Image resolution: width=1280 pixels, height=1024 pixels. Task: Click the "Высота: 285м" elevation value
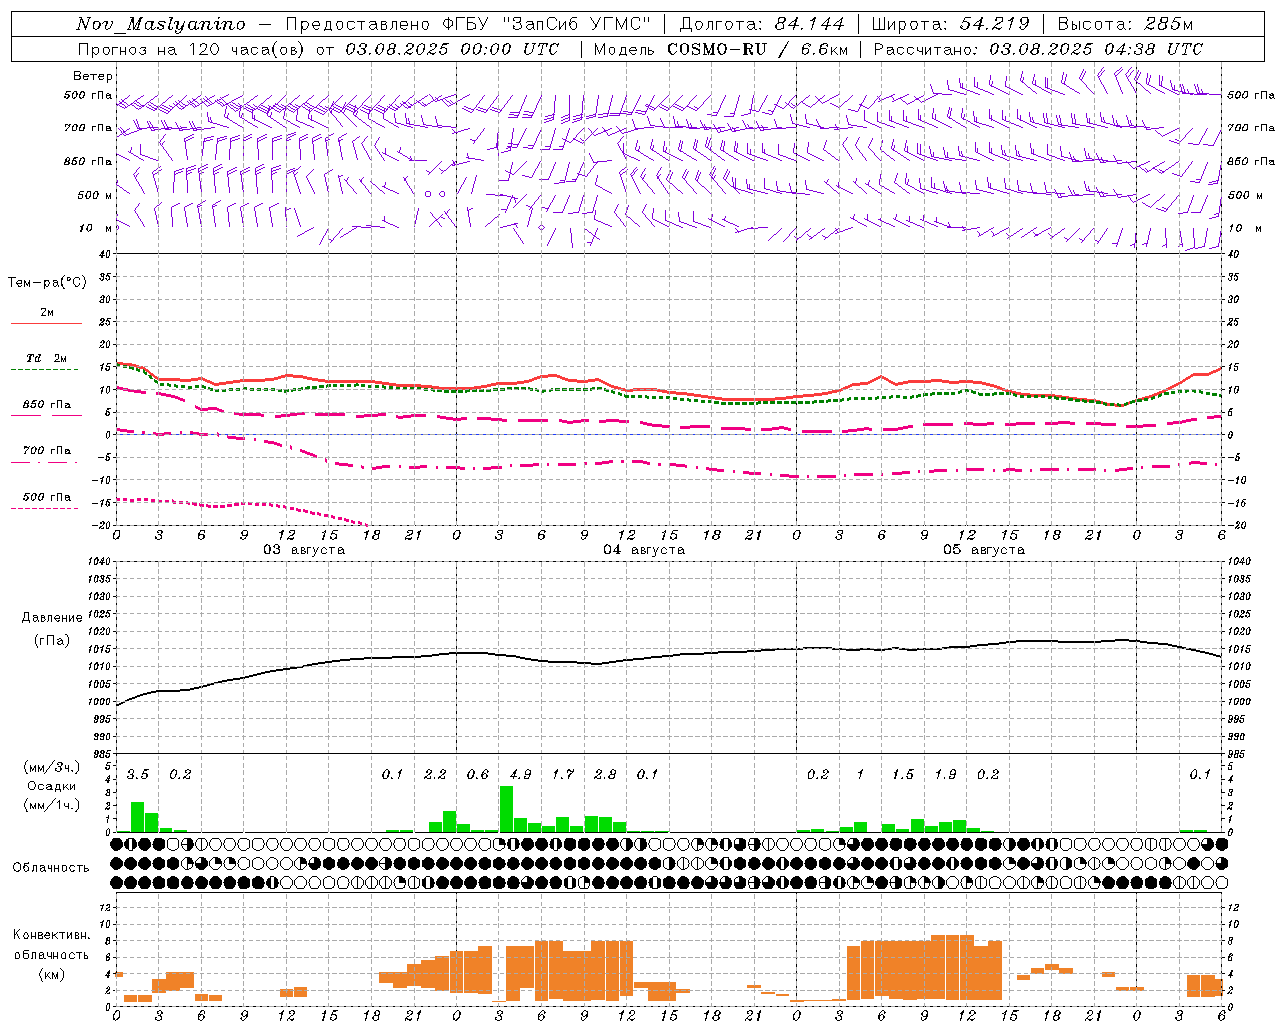pos(1125,24)
